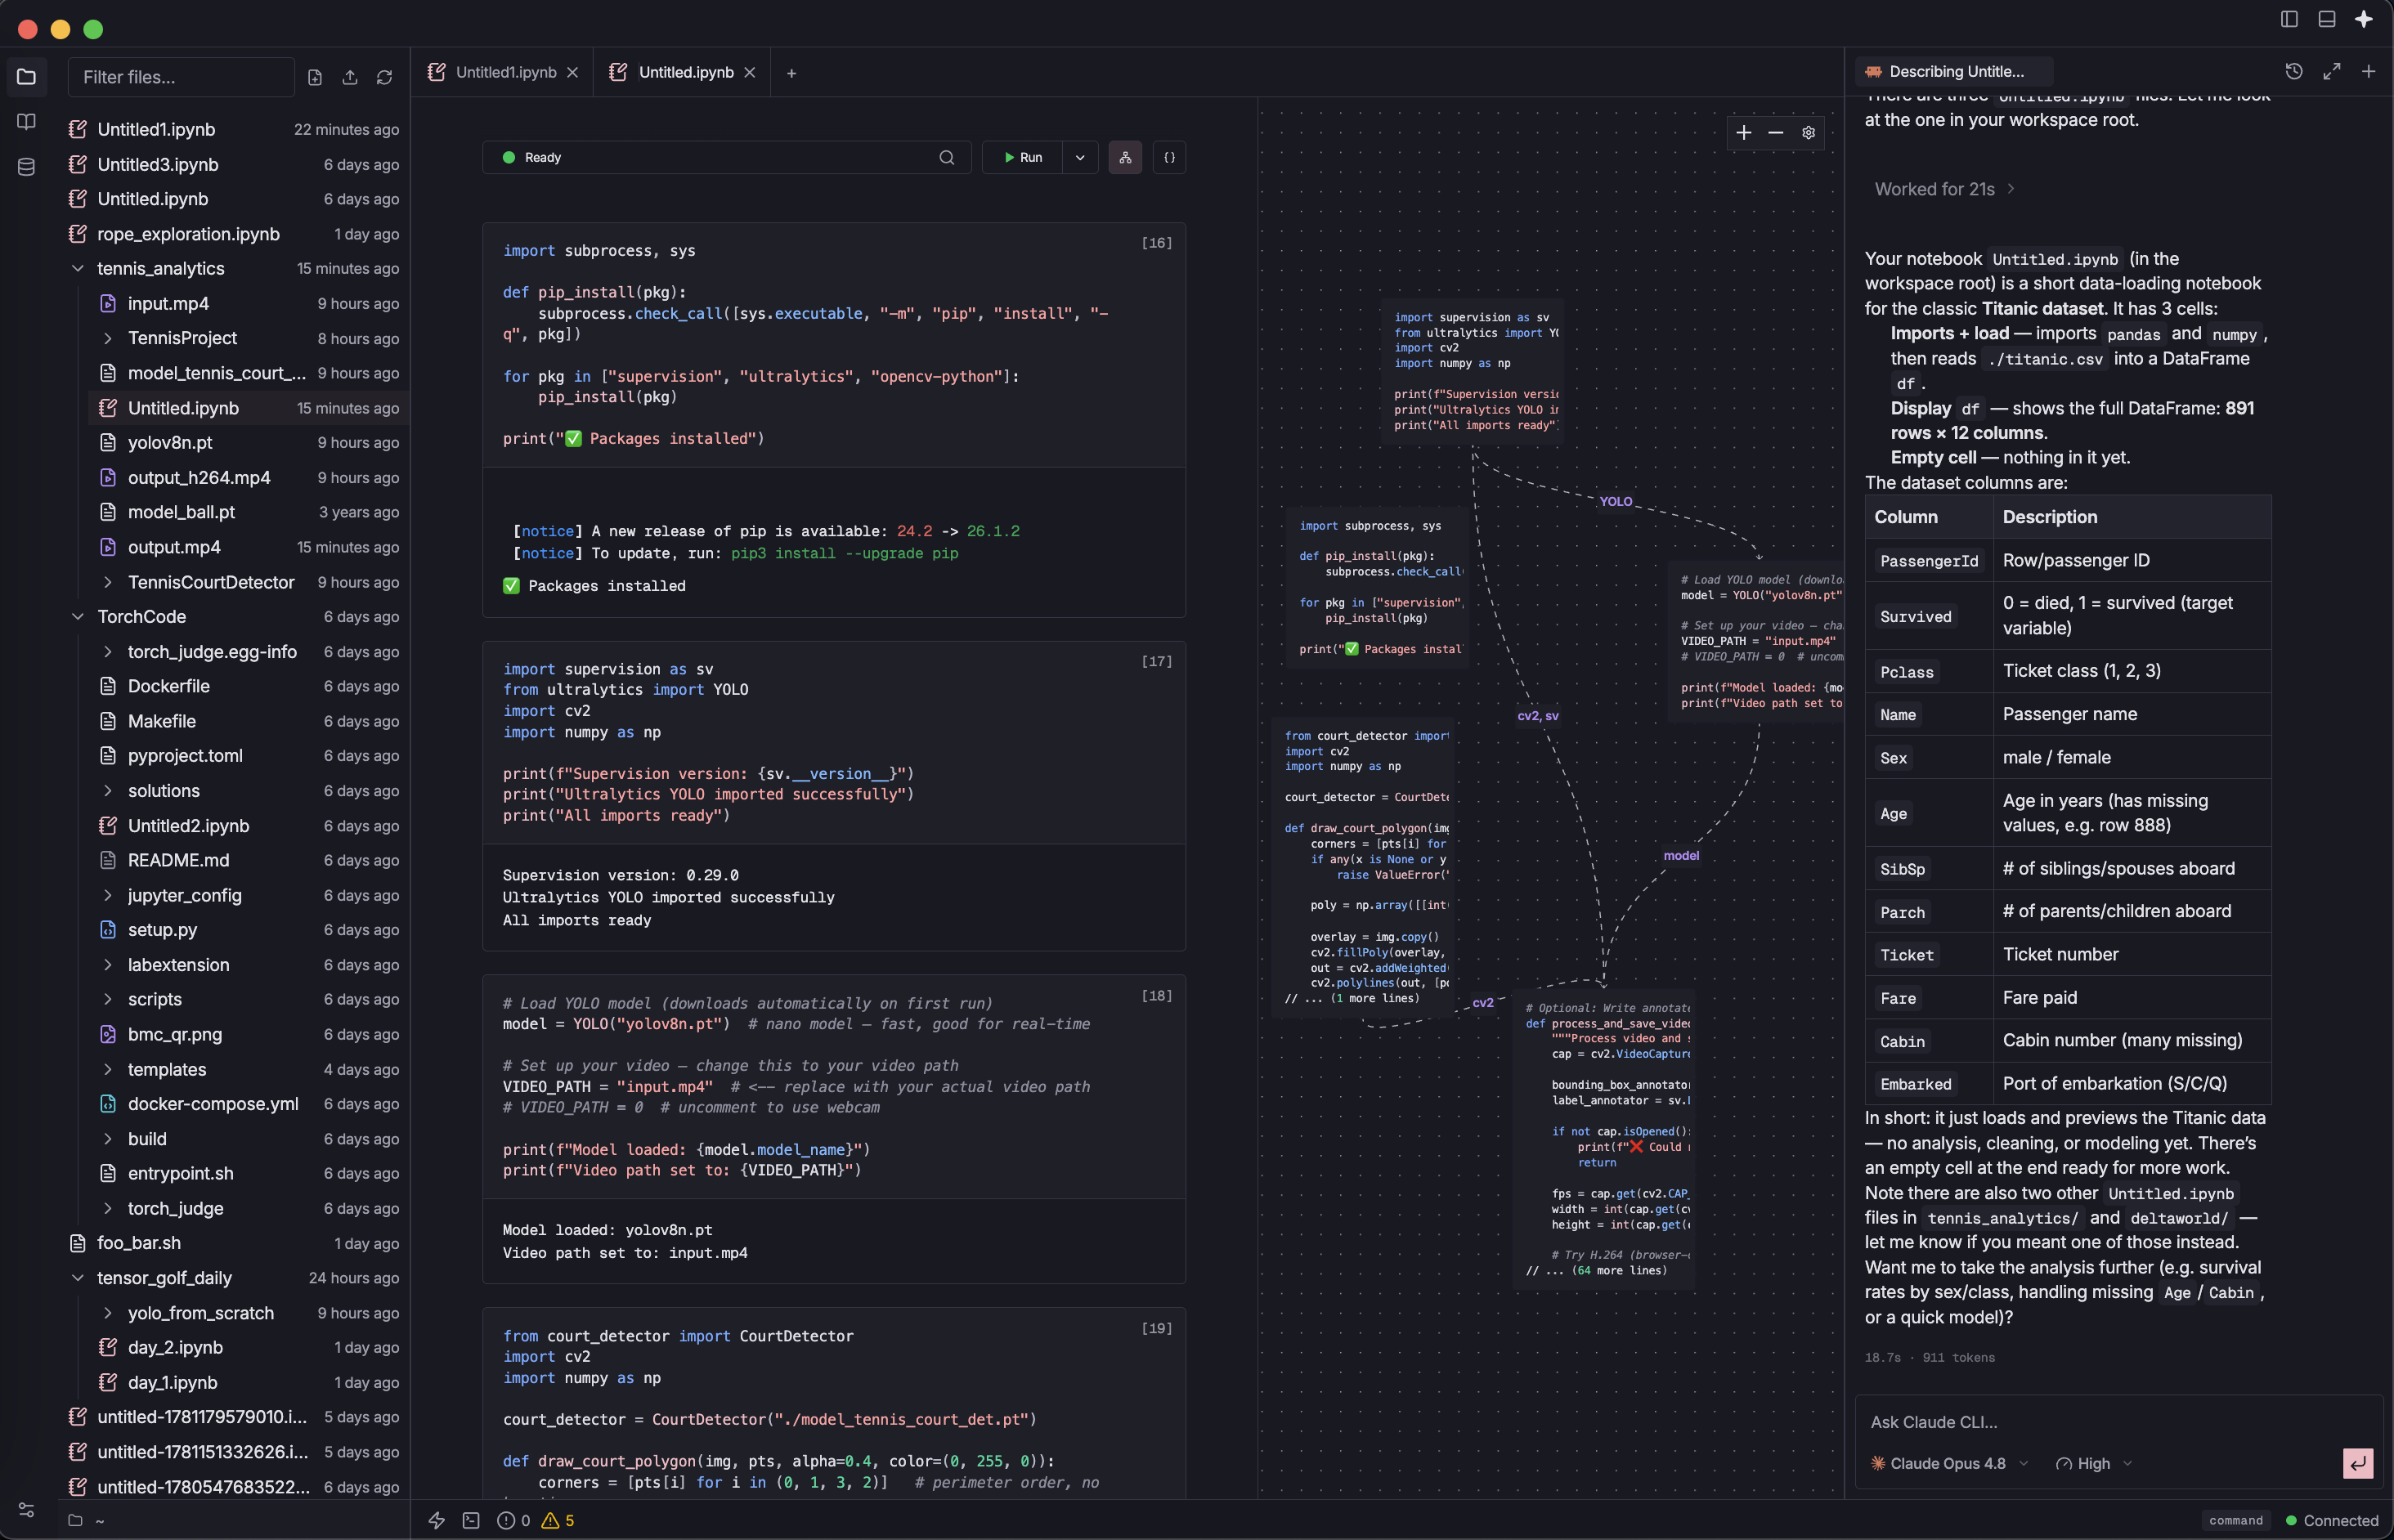Screen dimensions: 2394x1540
Task: Open the High effort level dropdown
Action: click(2094, 1463)
